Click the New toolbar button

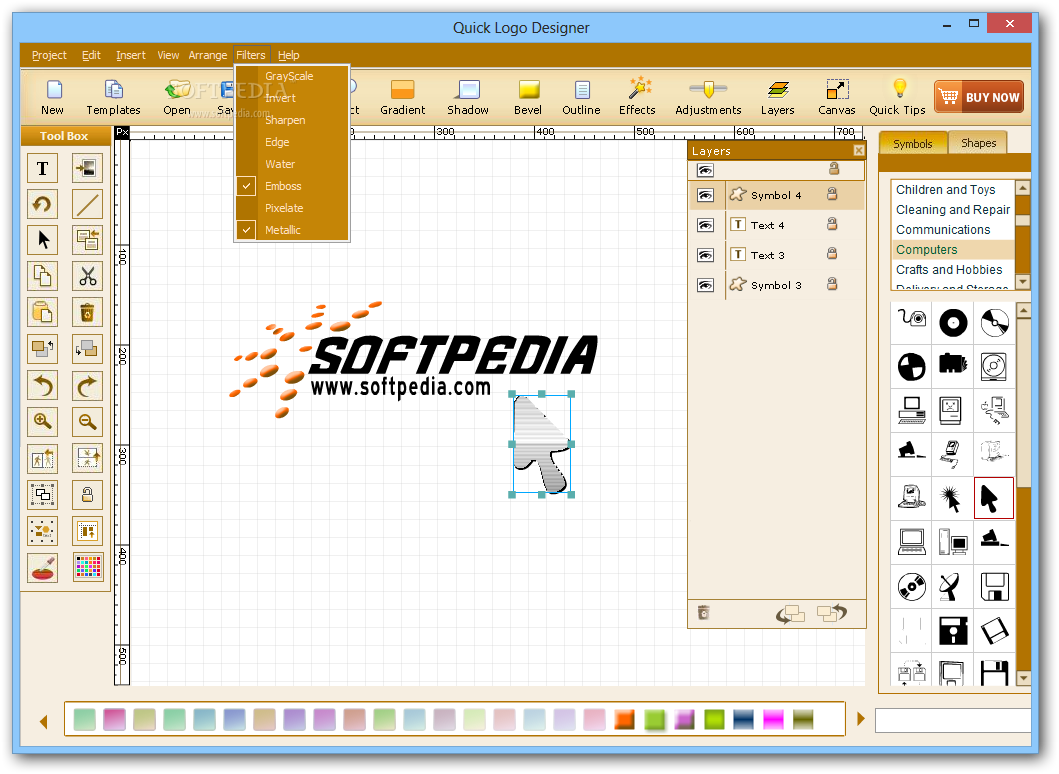pos(53,97)
